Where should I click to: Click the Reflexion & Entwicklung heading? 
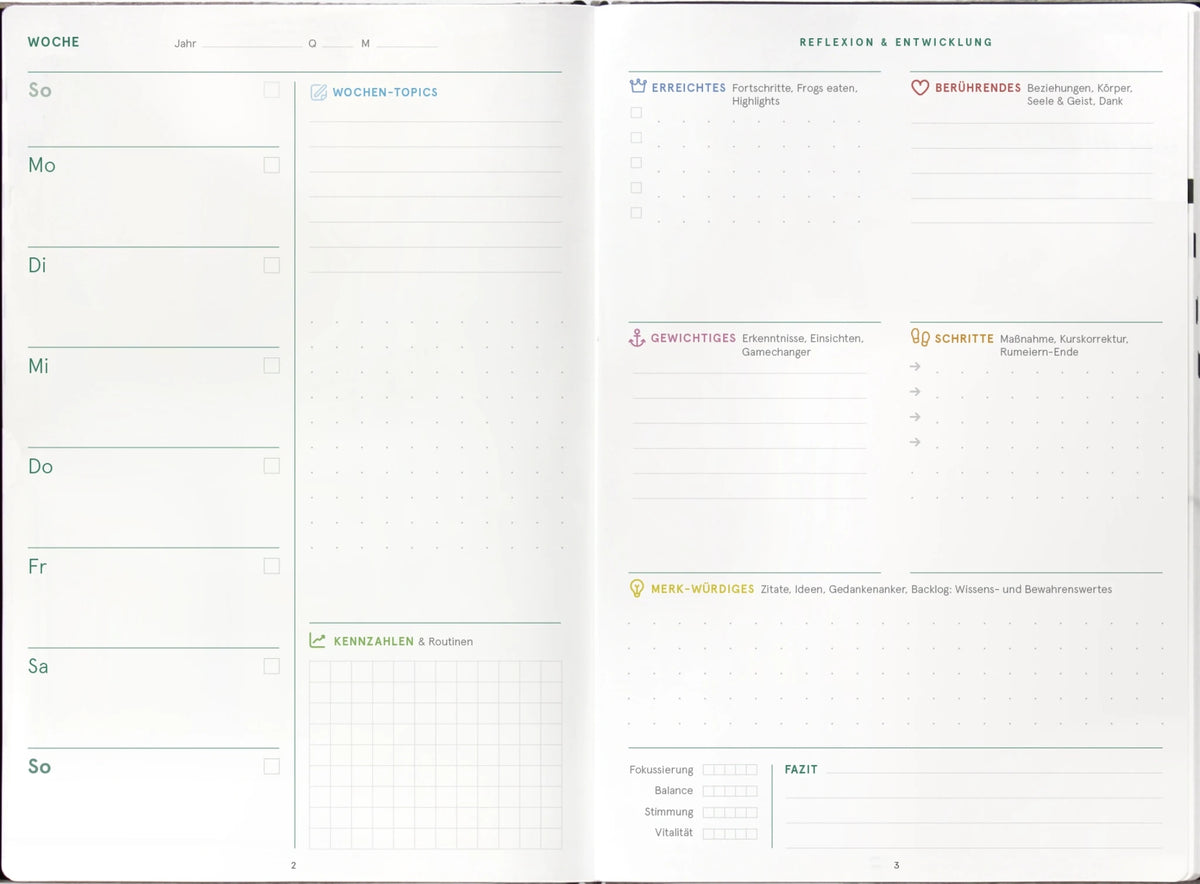[896, 42]
